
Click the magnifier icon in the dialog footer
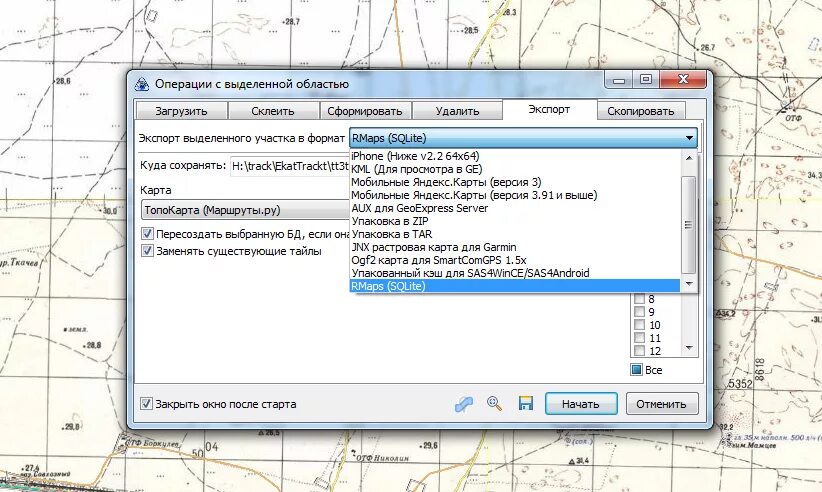pyautogui.click(x=494, y=403)
